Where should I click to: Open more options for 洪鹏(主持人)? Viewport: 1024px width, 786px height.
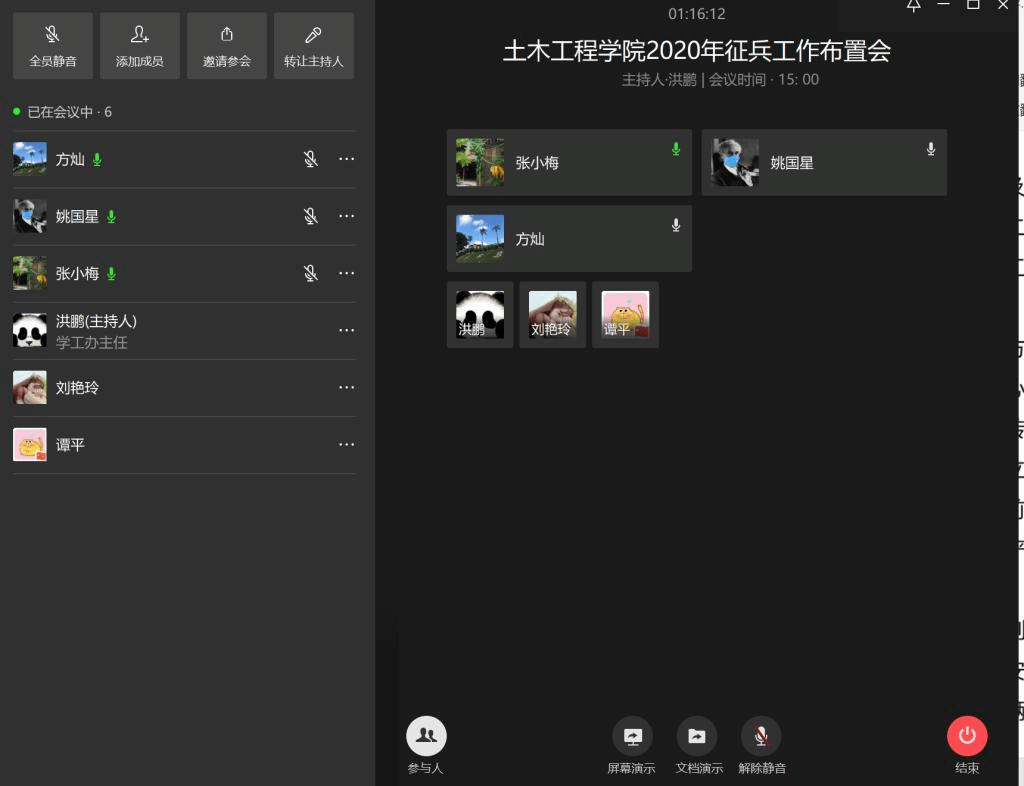[347, 330]
